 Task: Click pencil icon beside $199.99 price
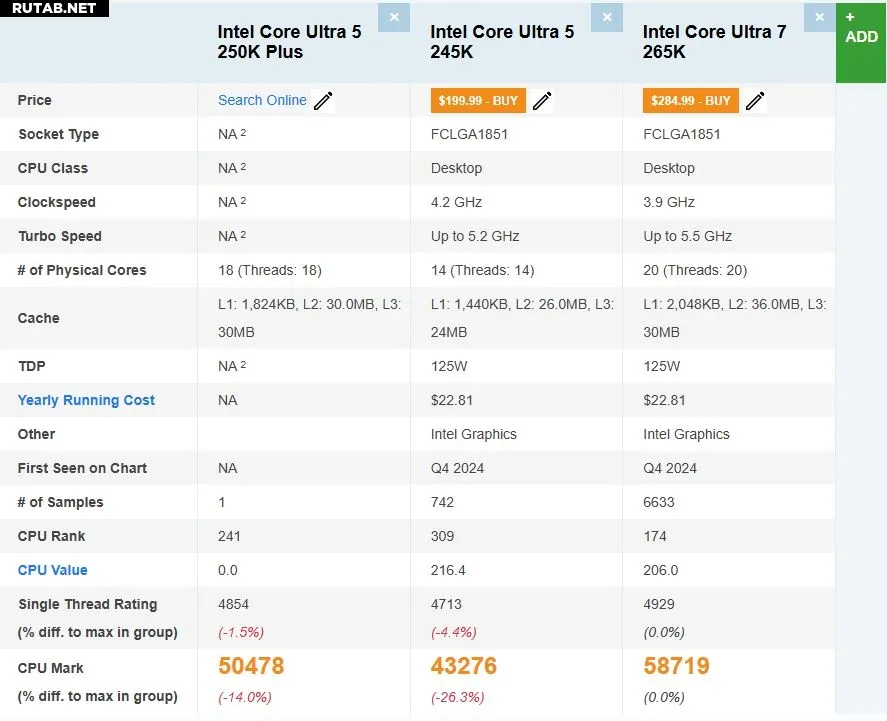[542, 101]
